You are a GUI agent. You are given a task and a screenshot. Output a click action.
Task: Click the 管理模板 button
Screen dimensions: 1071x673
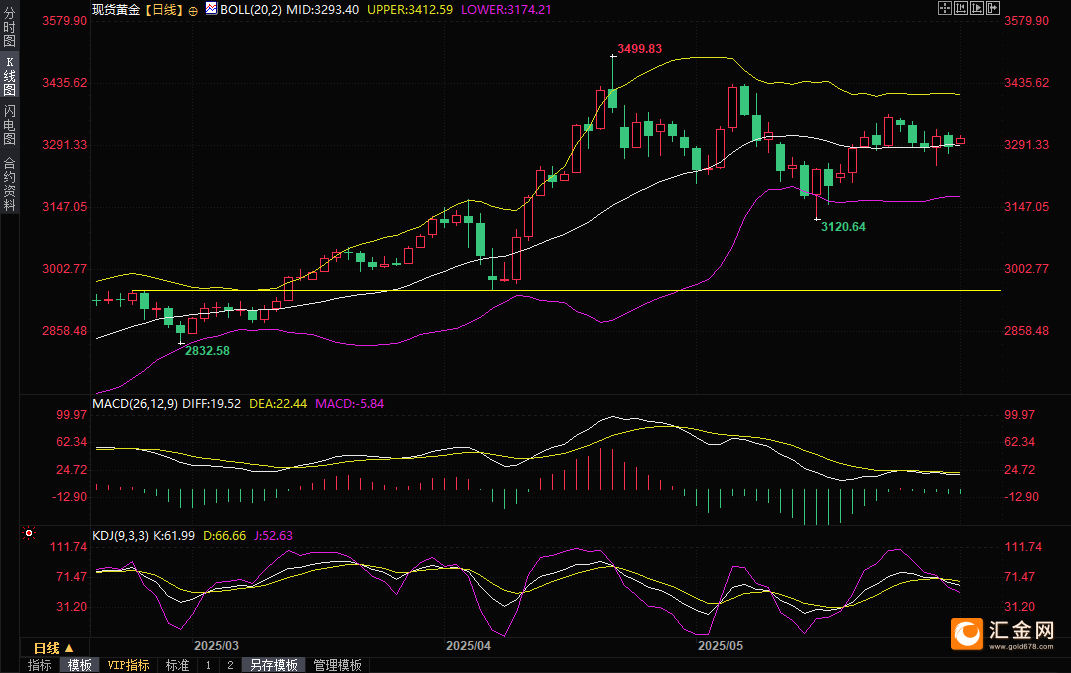[x=337, y=665]
